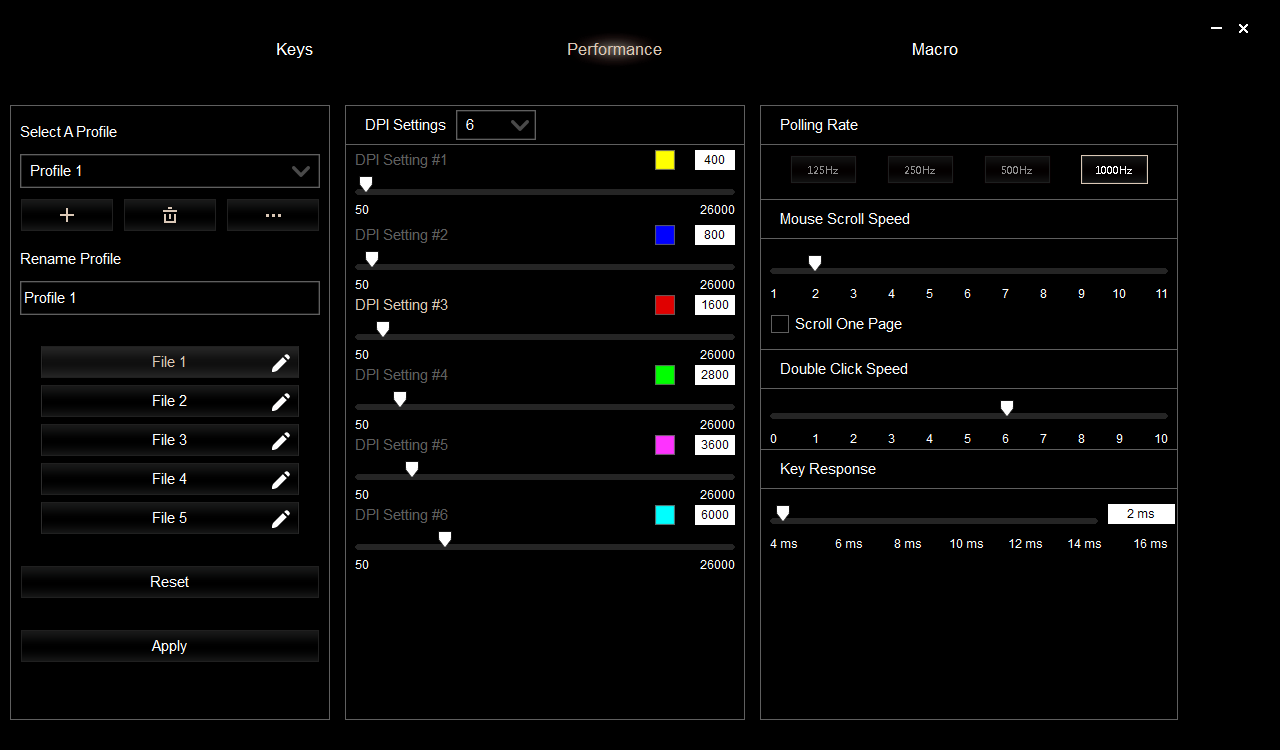This screenshot has height=750, width=1280.
Task: Click the File 1 button
Action: coord(170,362)
